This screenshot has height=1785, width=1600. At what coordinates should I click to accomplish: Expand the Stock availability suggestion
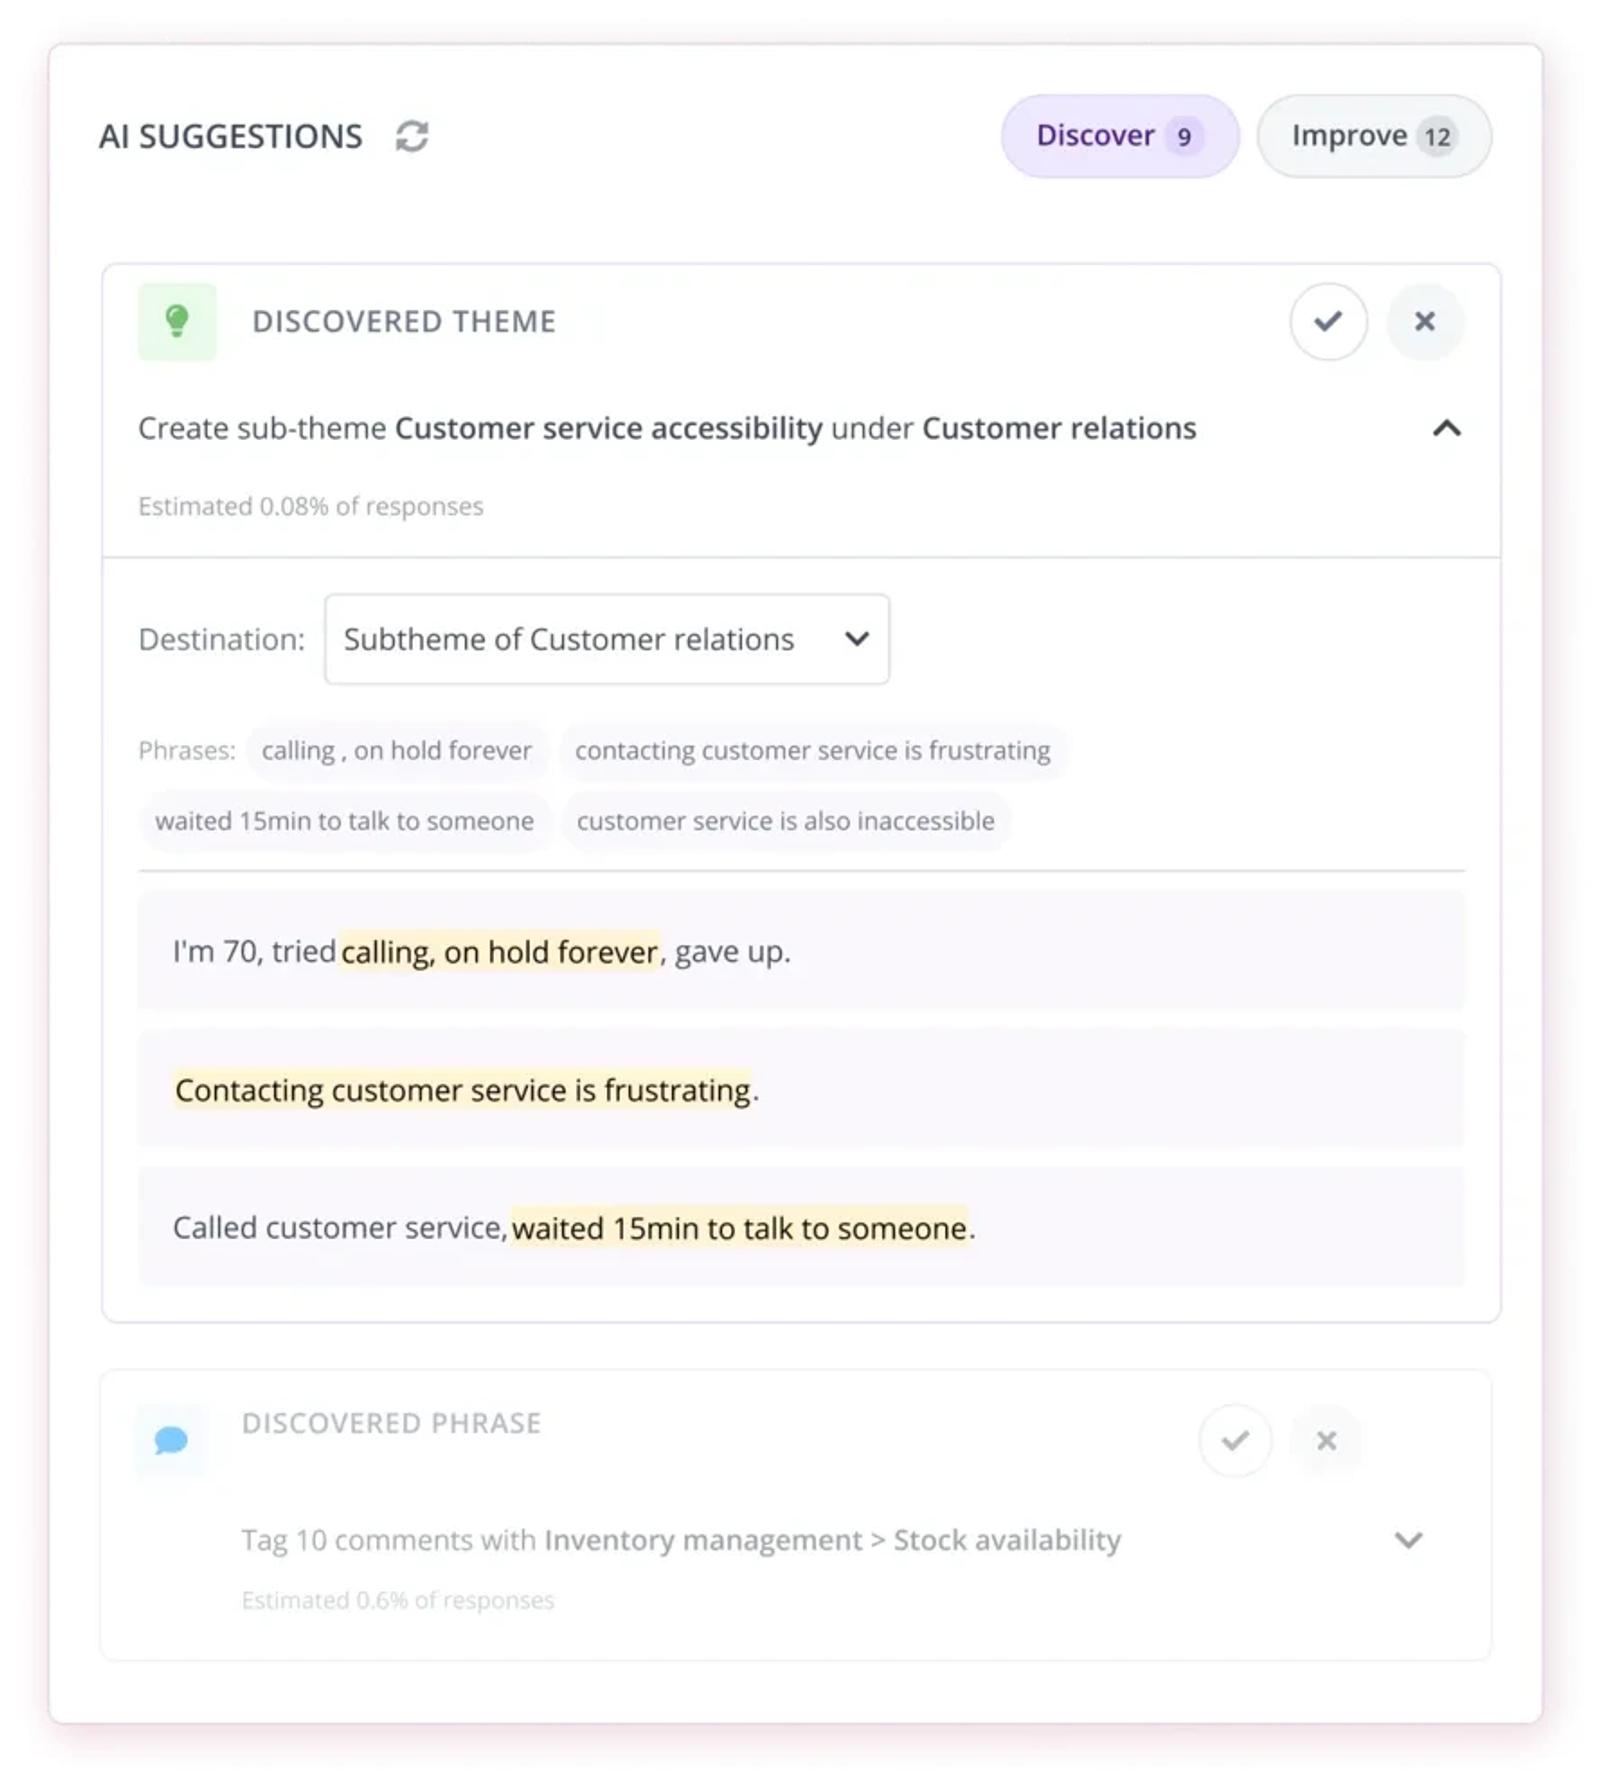click(1408, 1540)
